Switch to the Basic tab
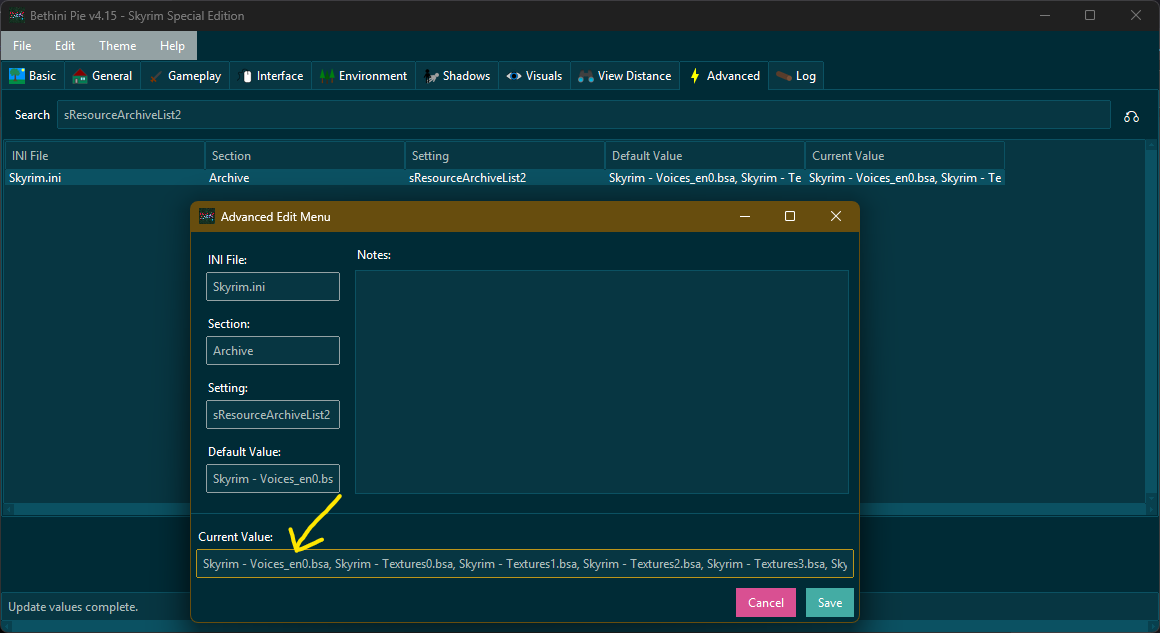The image size is (1160, 633). [33, 75]
